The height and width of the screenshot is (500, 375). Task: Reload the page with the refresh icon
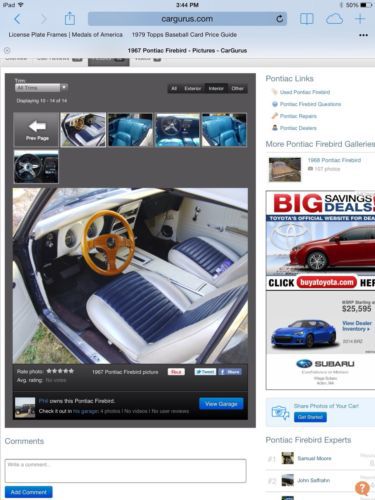tap(280, 19)
